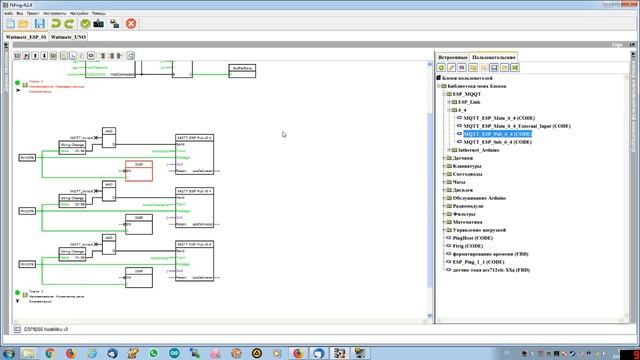Click the eye view icon in library toolbar
The image size is (640, 360).
tap(462, 68)
